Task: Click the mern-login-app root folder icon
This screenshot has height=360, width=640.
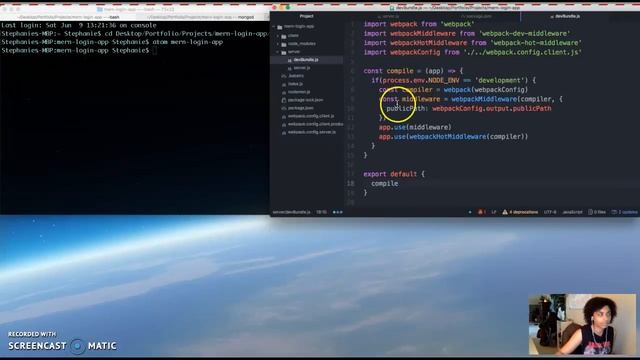Action: pos(280,27)
